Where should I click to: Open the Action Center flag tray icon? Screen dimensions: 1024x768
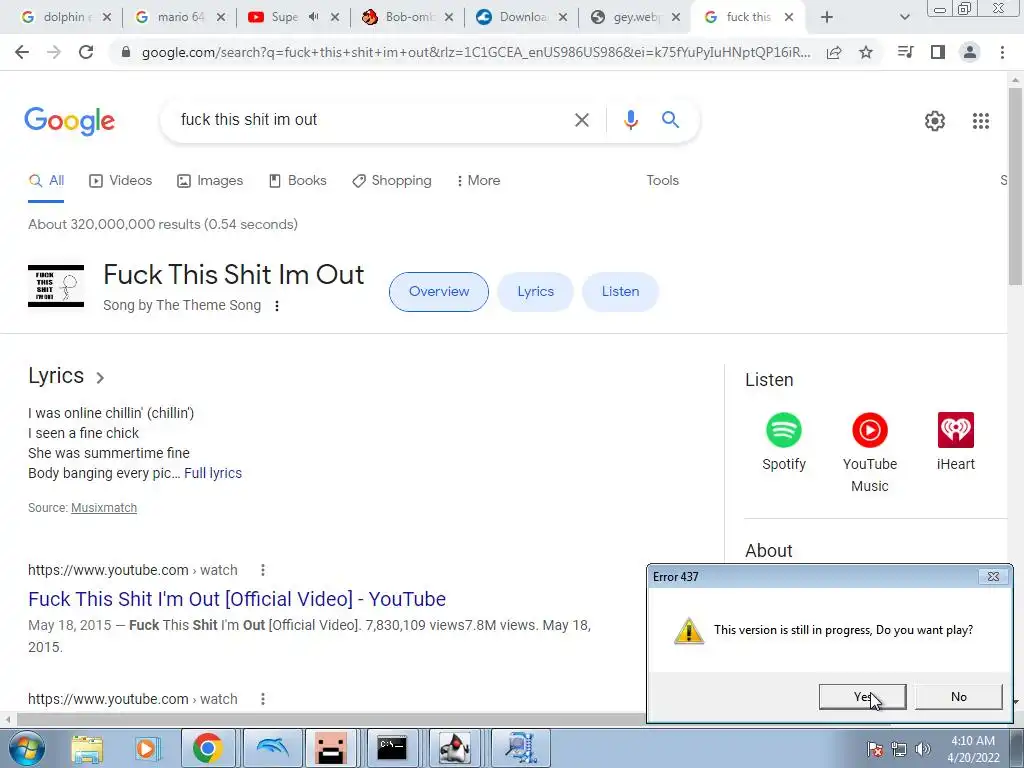875,749
